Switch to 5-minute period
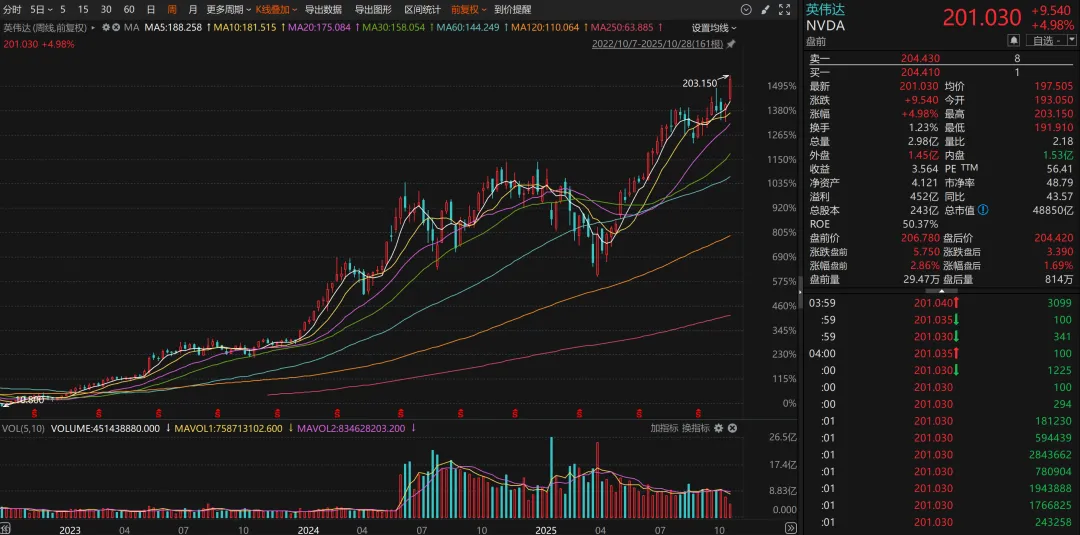Screen dimensions: 1080x535 [x=63, y=10]
